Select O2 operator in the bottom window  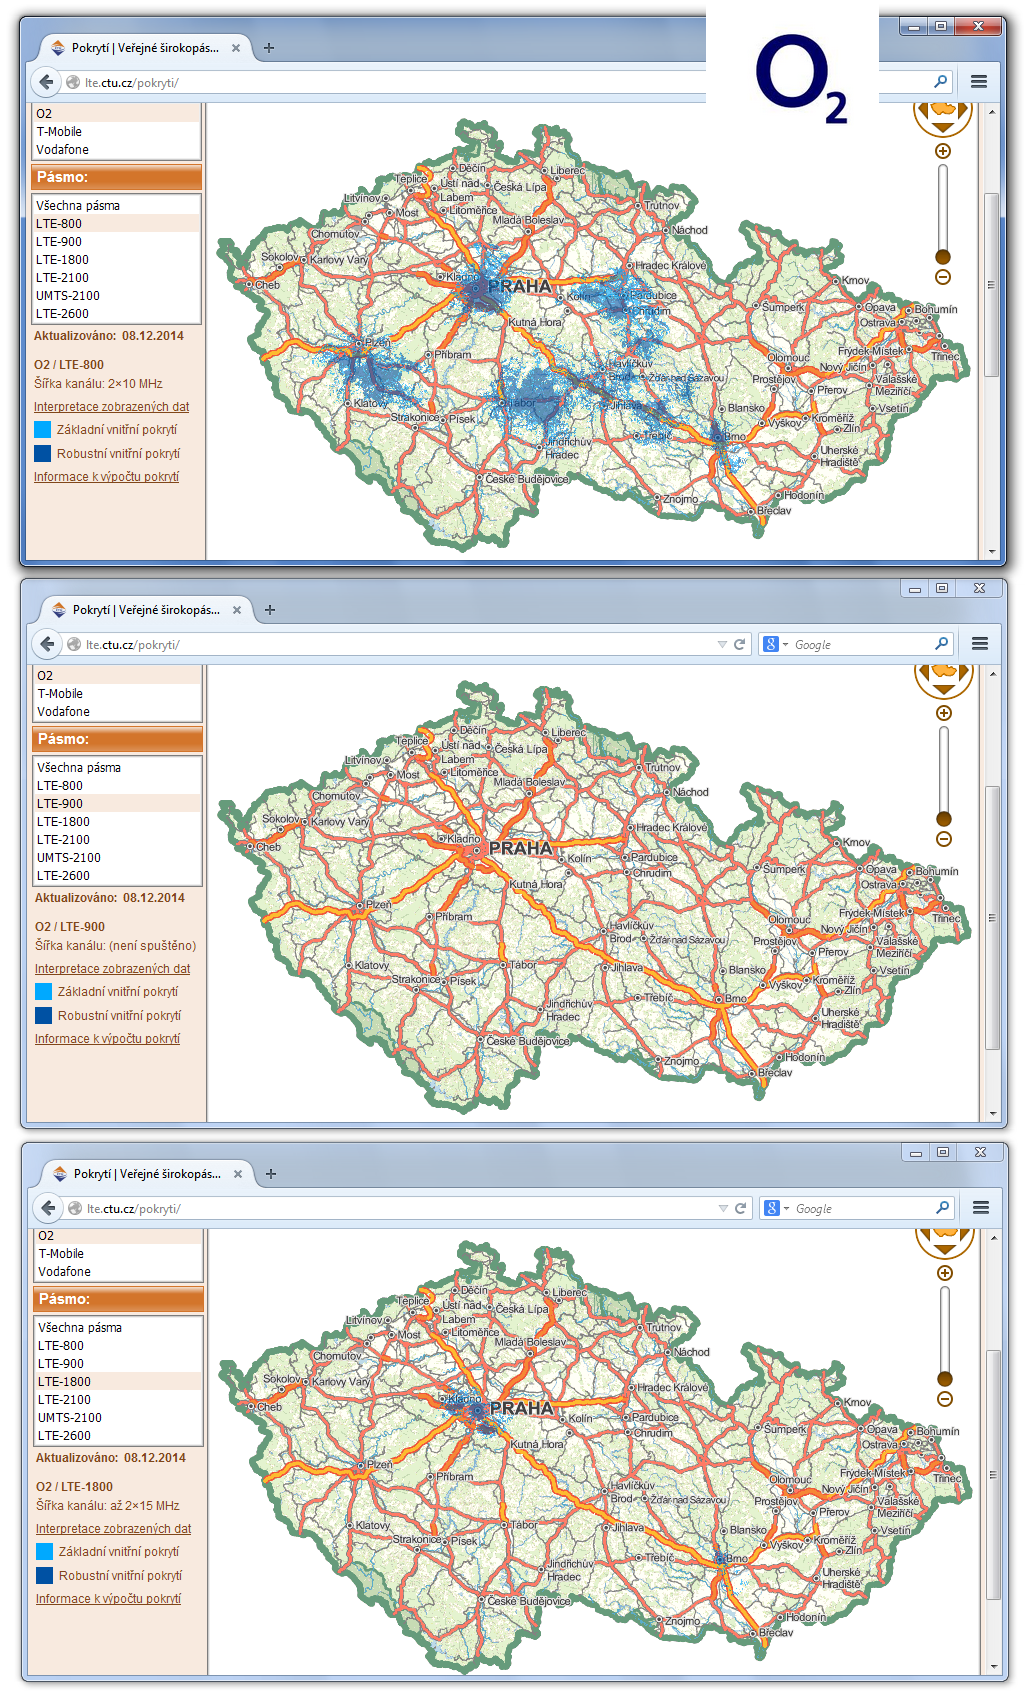(119, 1236)
